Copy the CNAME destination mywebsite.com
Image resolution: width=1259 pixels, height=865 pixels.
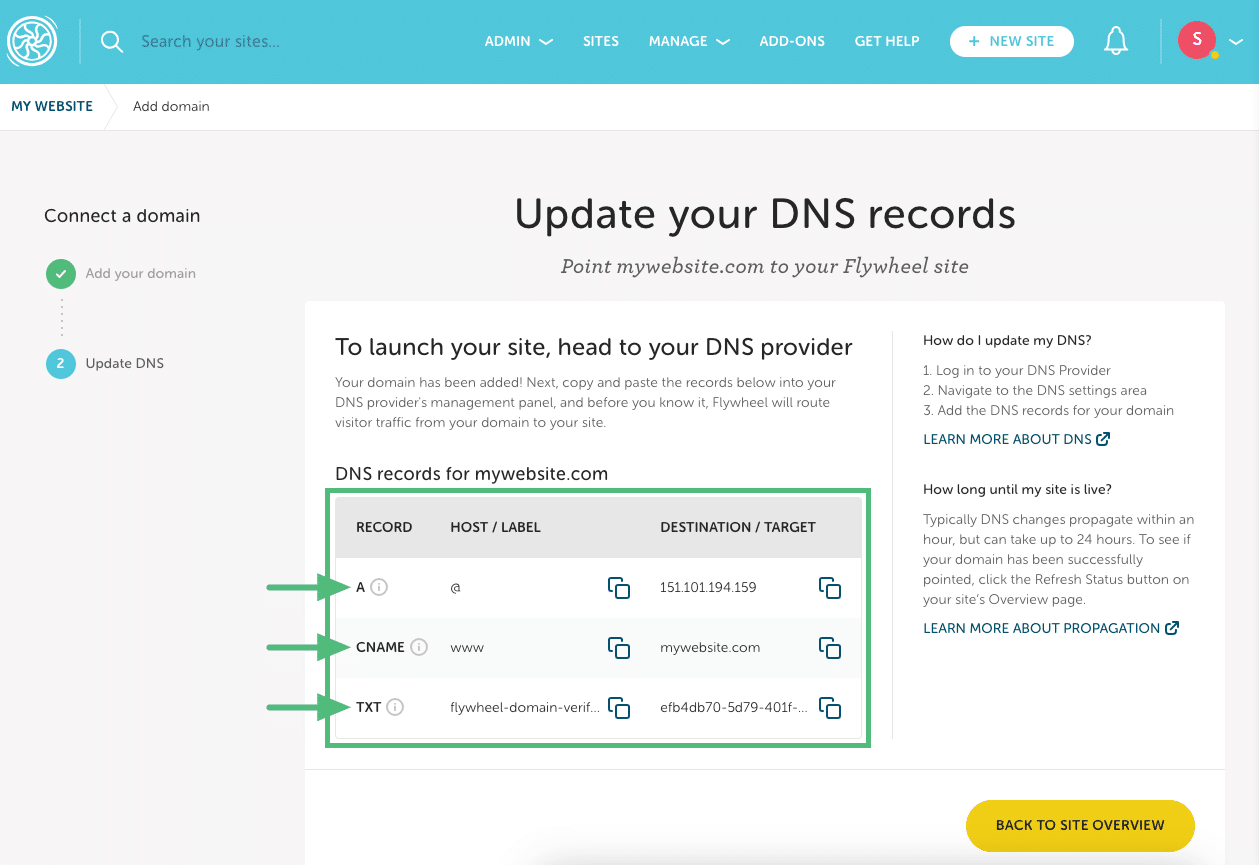point(831,648)
